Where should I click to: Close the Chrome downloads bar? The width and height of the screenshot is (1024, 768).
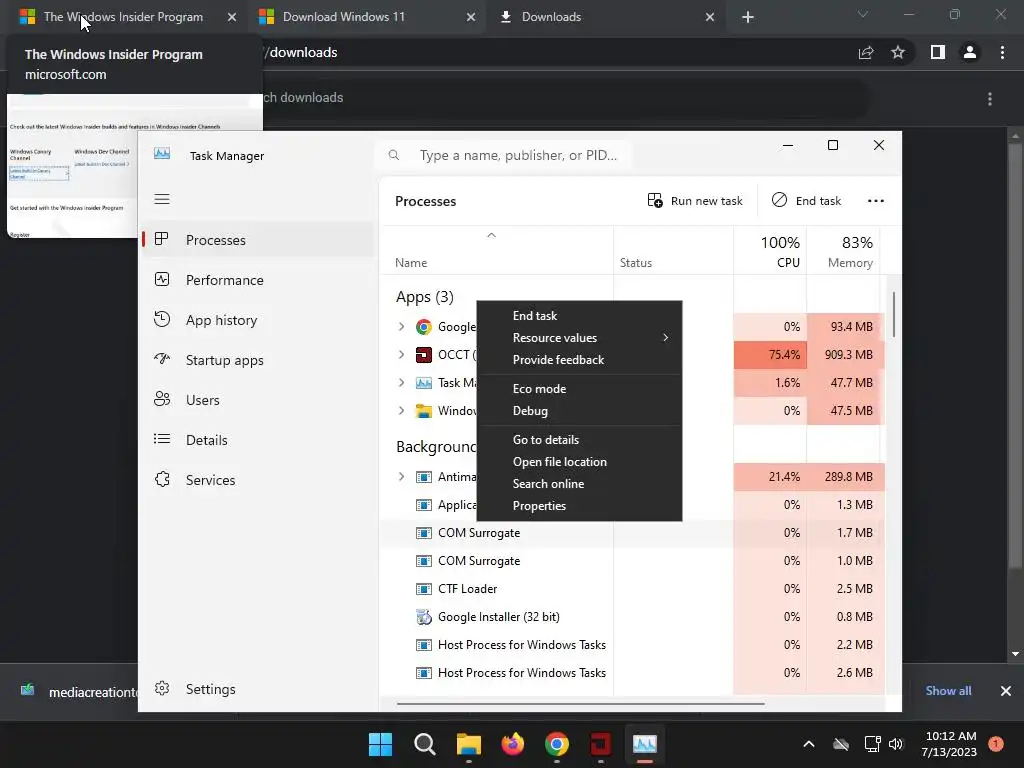[1006, 690]
